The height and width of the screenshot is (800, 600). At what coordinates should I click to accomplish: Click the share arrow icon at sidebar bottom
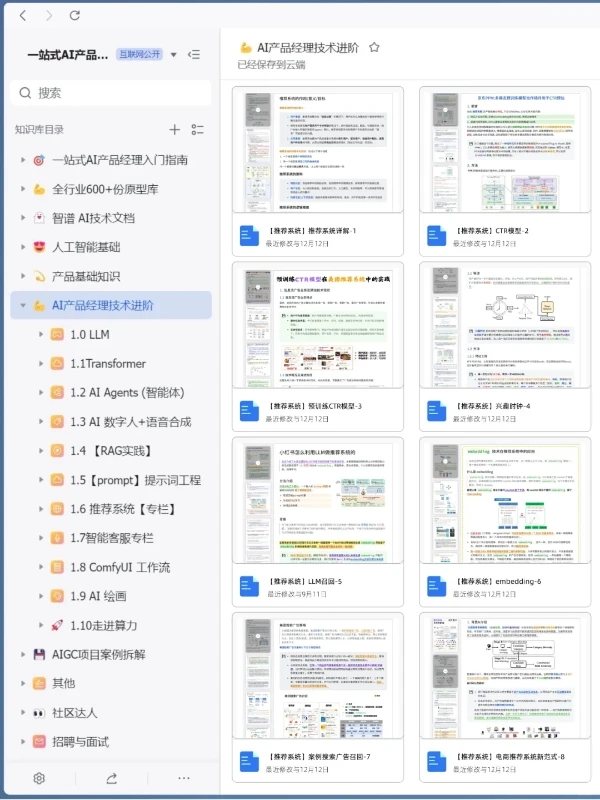tap(112, 778)
